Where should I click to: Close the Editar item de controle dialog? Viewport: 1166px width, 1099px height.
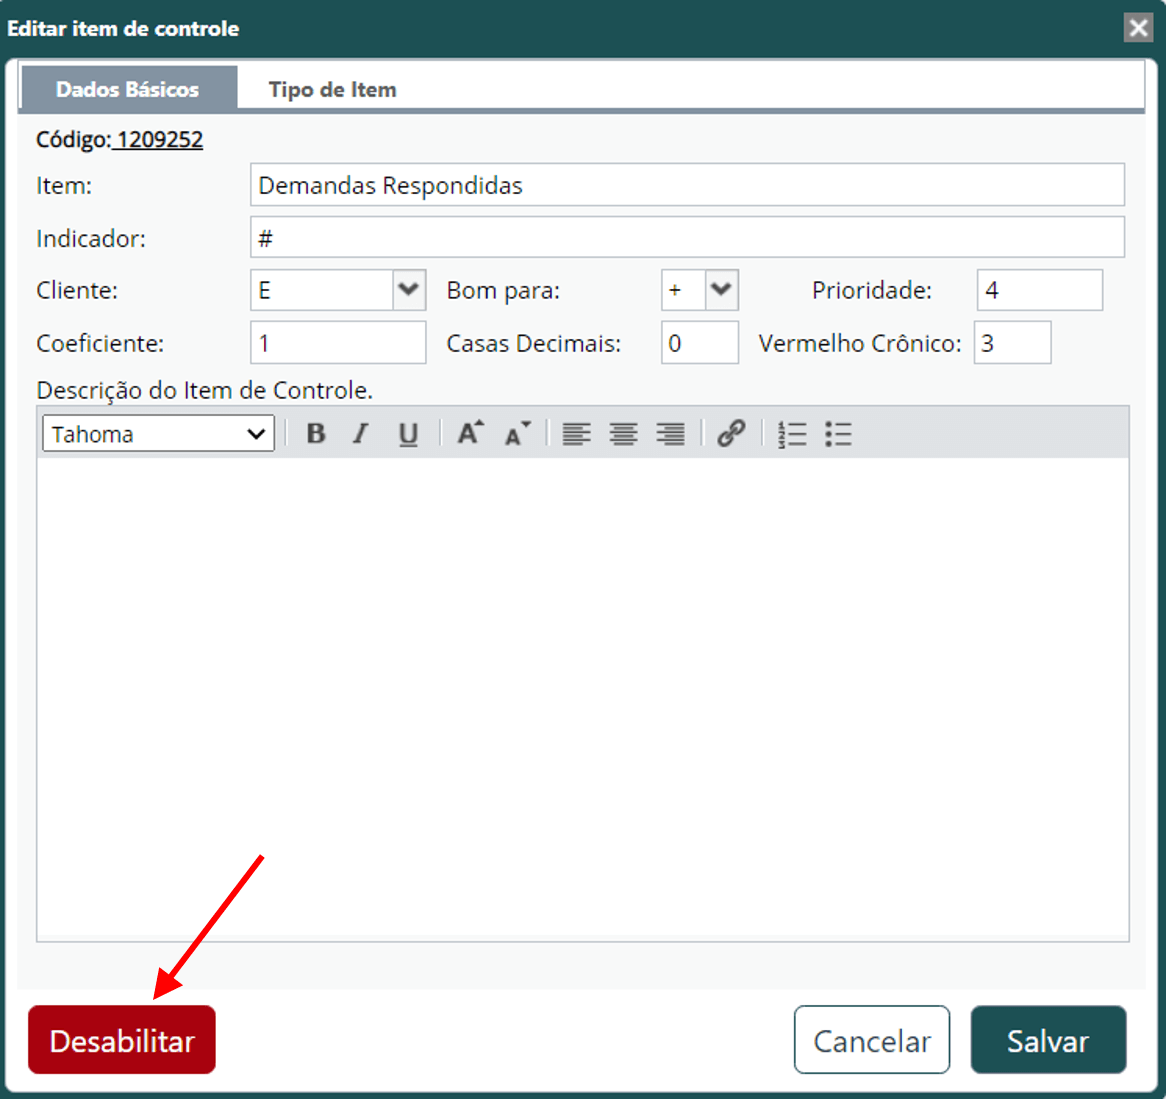[1138, 28]
